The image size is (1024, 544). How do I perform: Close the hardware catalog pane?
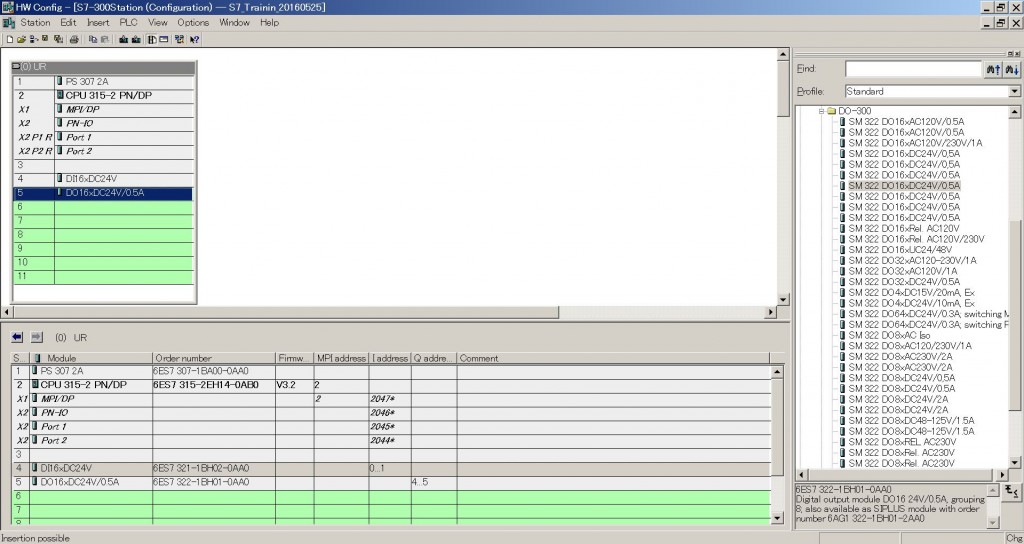[x=1017, y=54]
